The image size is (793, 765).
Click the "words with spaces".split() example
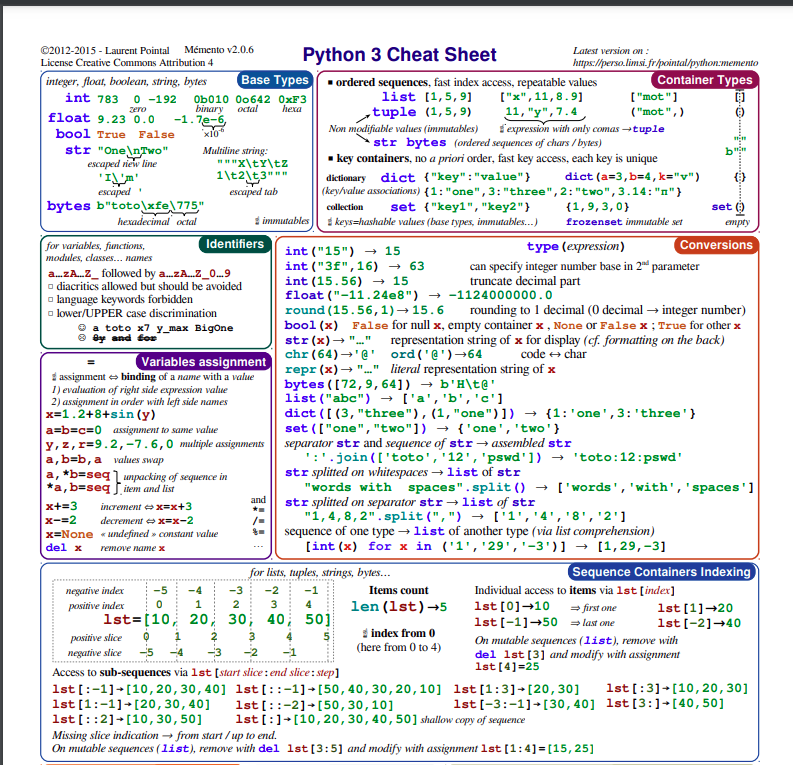click(528, 487)
